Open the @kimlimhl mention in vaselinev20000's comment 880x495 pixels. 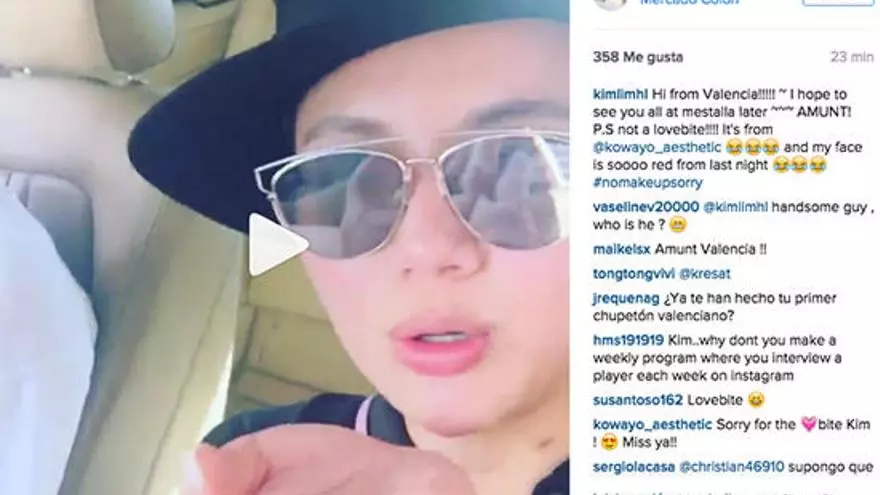coord(735,207)
